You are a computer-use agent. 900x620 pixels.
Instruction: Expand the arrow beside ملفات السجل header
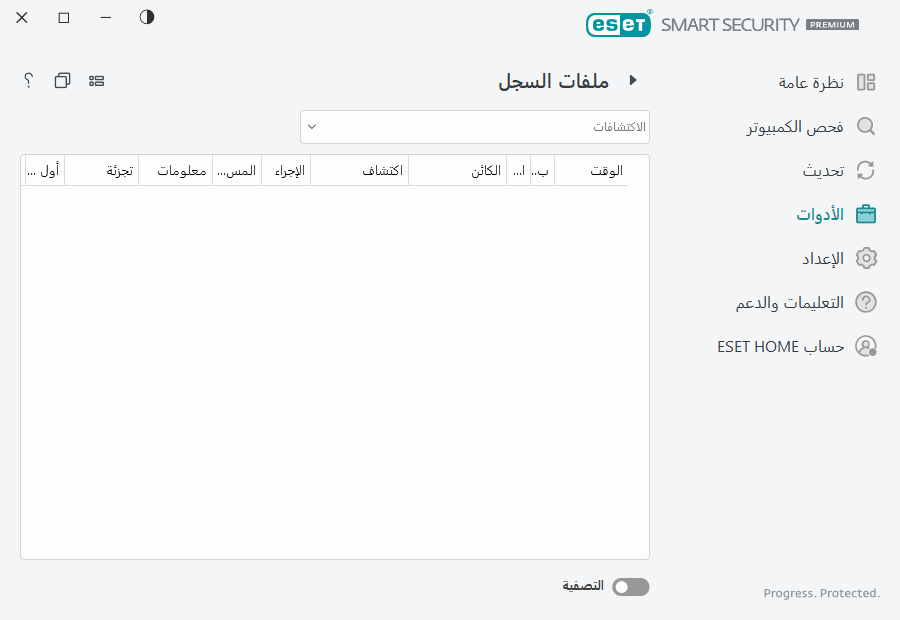coord(633,81)
